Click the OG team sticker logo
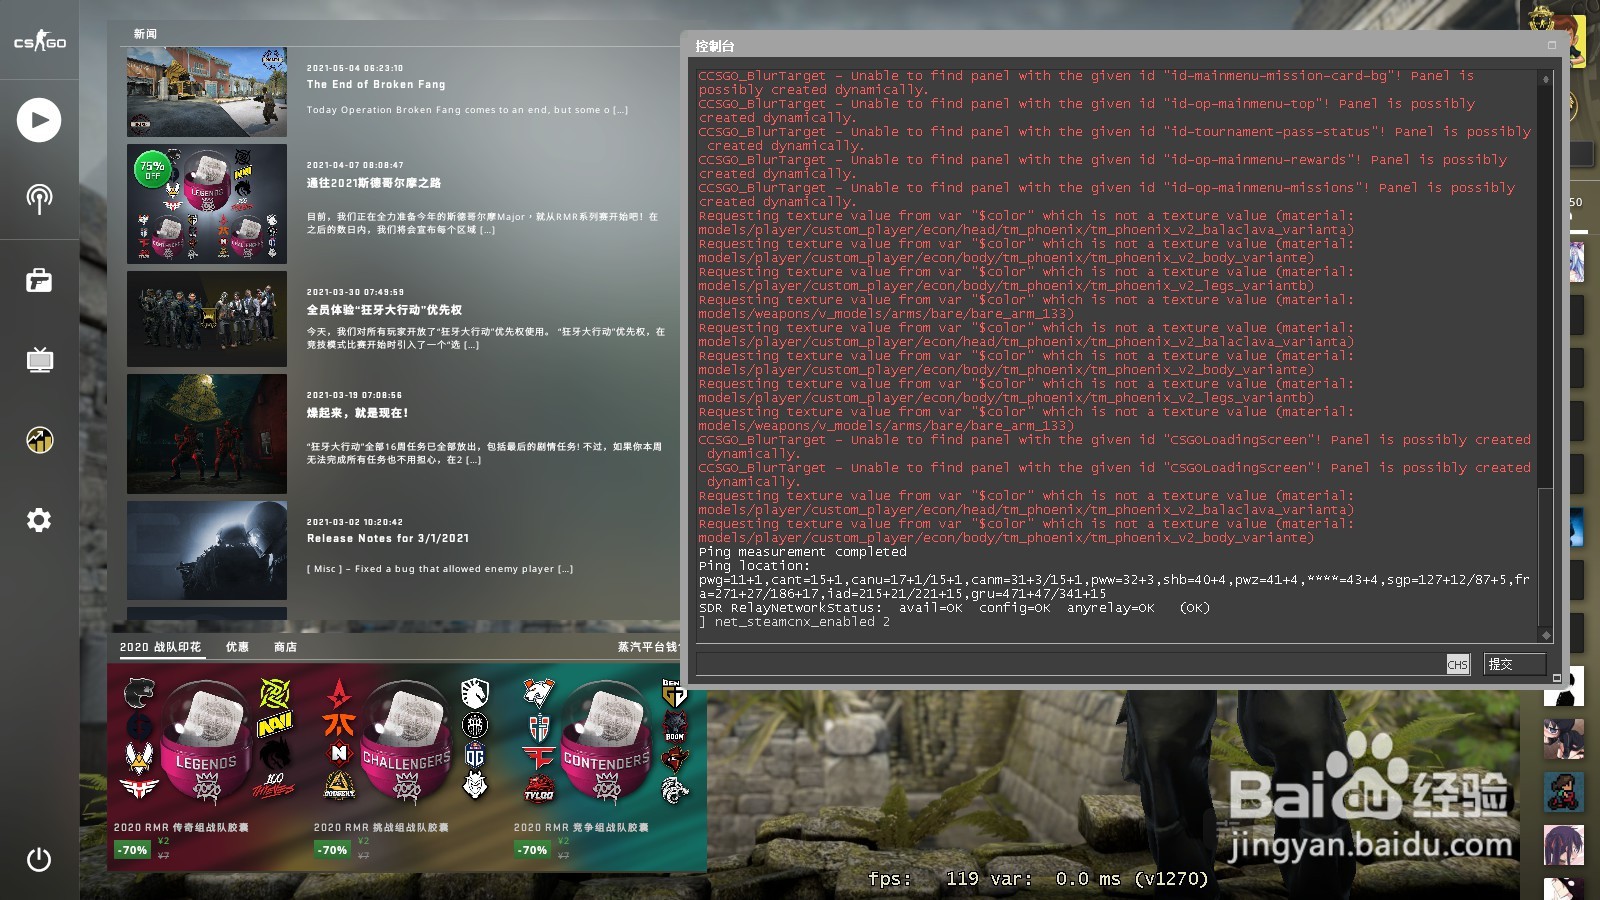The height and width of the screenshot is (900, 1600). tap(475, 754)
